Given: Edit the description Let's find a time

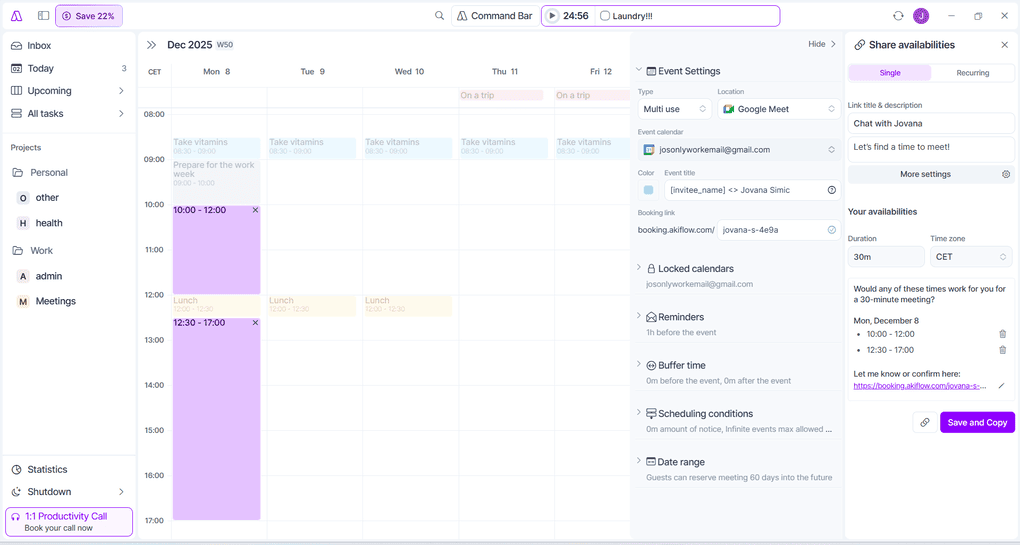Looking at the screenshot, I should pyautogui.click(x=931, y=149).
